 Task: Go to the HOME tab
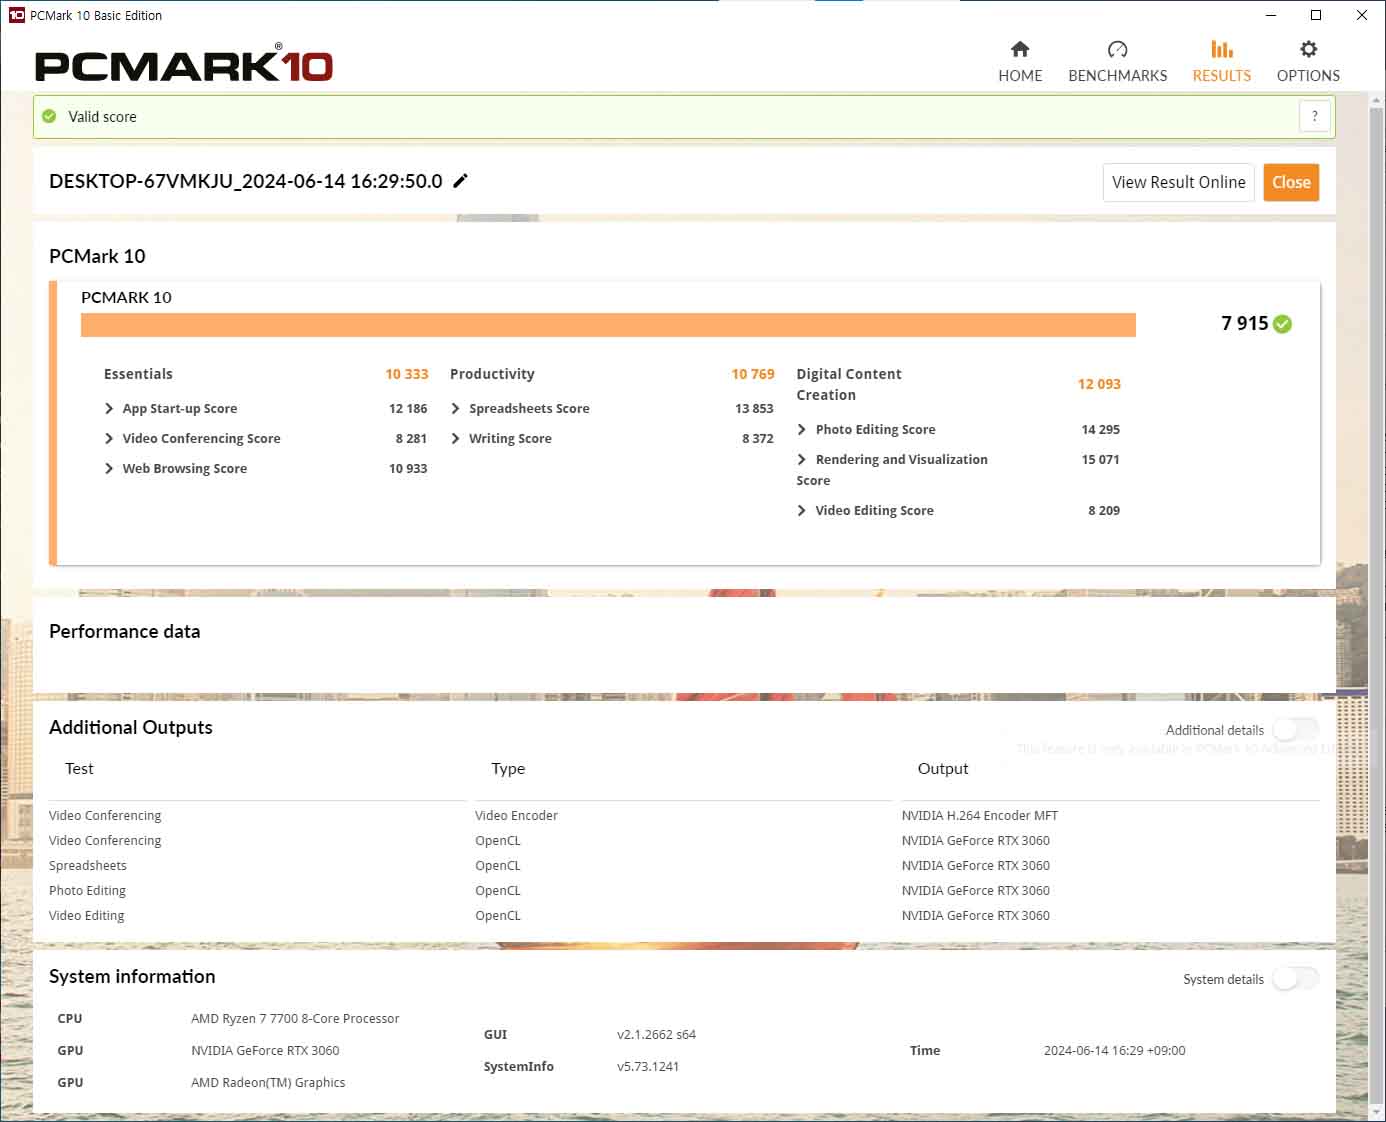pos(1020,61)
